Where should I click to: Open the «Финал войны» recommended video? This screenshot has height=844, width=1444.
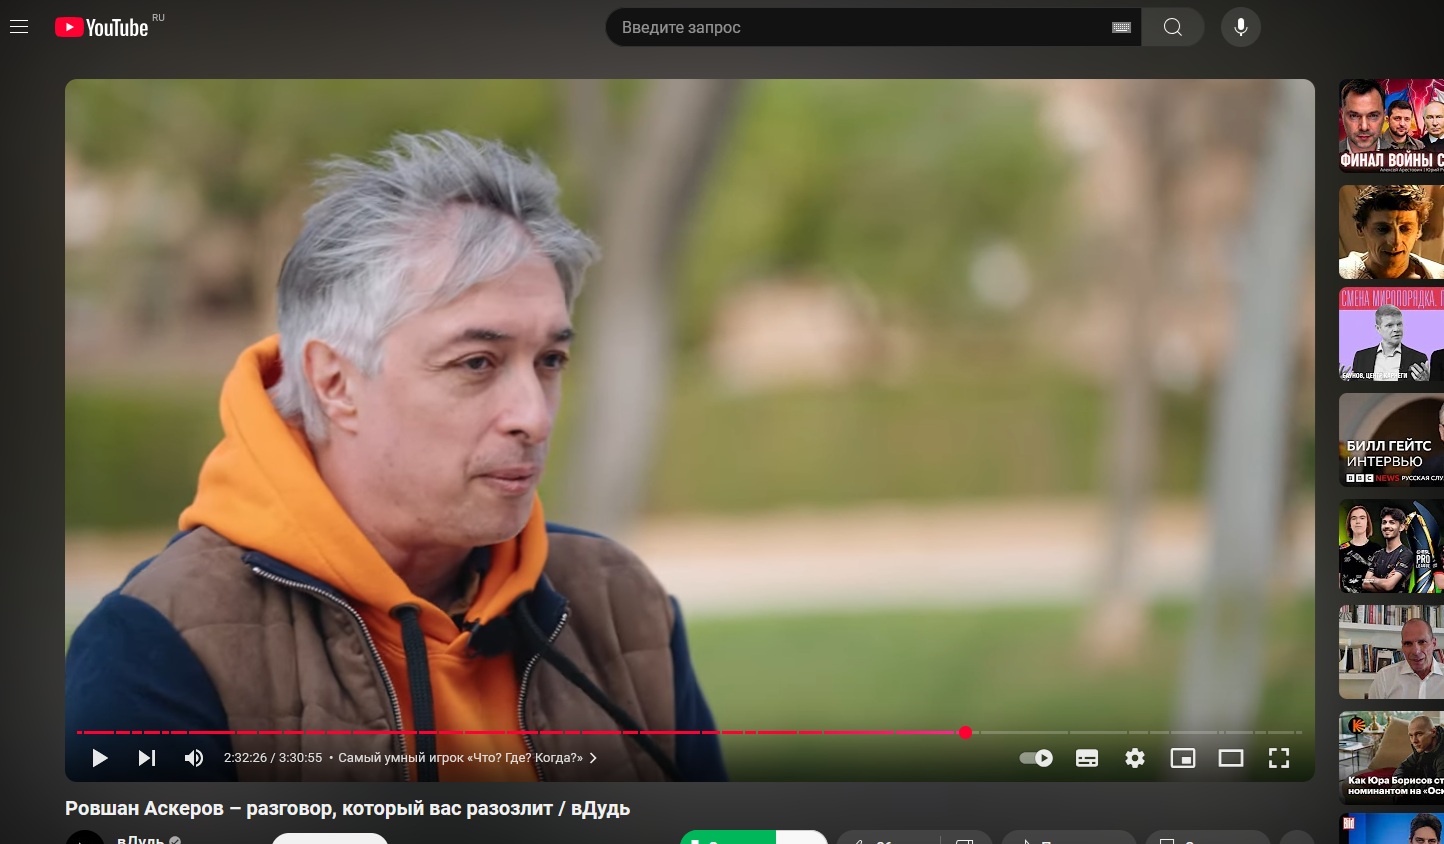click(x=1391, y=126)
